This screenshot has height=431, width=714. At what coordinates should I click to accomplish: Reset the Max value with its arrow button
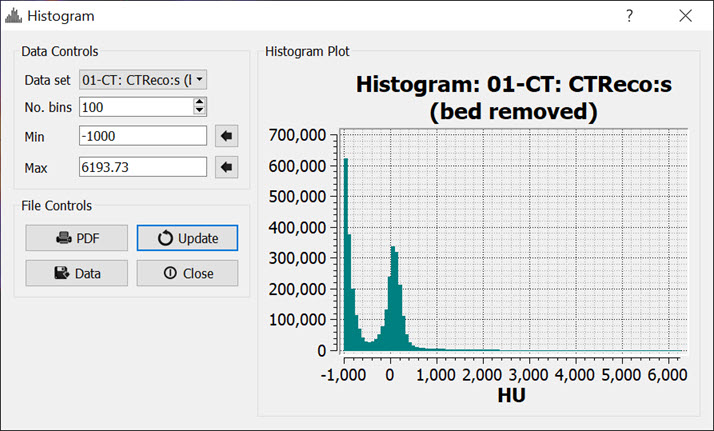(x=226, y=167)
